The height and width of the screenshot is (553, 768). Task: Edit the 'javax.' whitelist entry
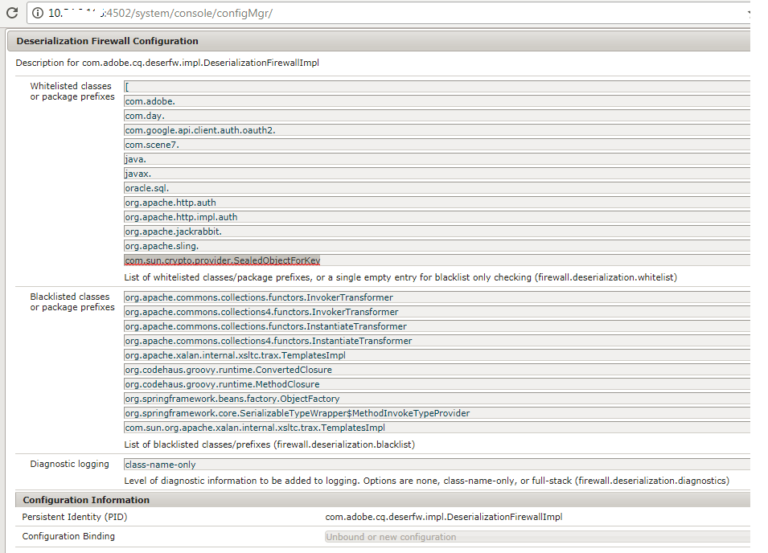click(437, 173)
